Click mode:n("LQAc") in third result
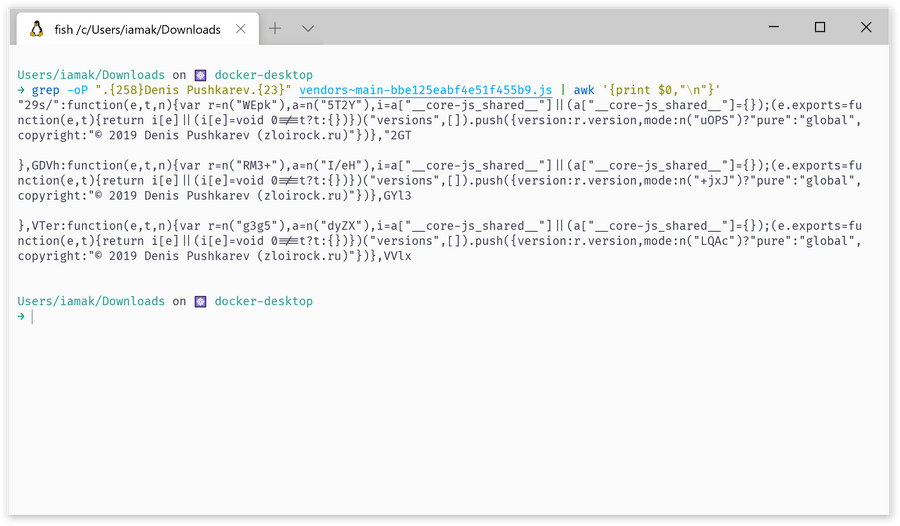 pyautogui.click(x=689, y=241)
